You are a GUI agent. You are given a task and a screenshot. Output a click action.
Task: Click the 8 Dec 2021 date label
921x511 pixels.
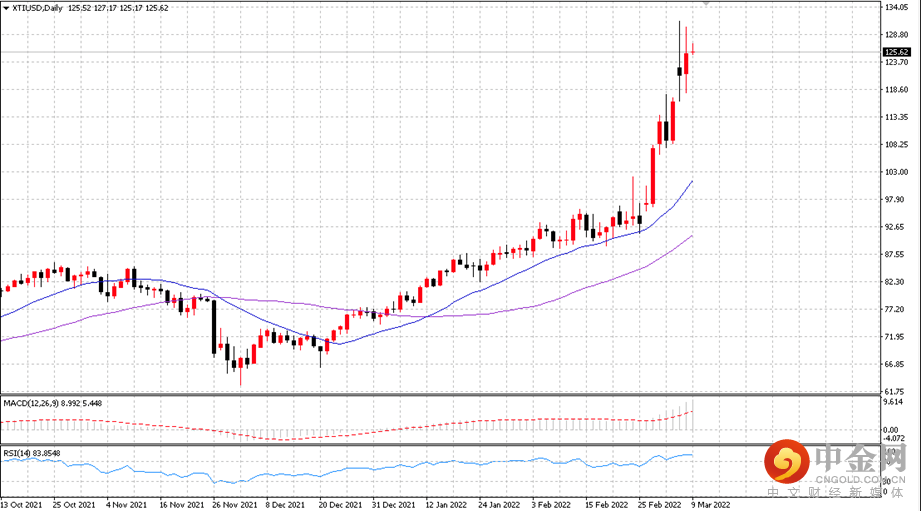285,505
